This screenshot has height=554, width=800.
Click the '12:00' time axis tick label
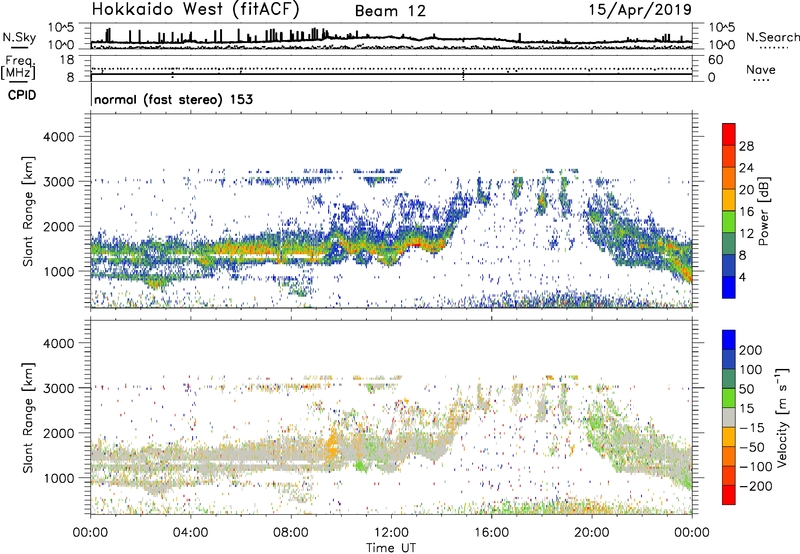391,533
